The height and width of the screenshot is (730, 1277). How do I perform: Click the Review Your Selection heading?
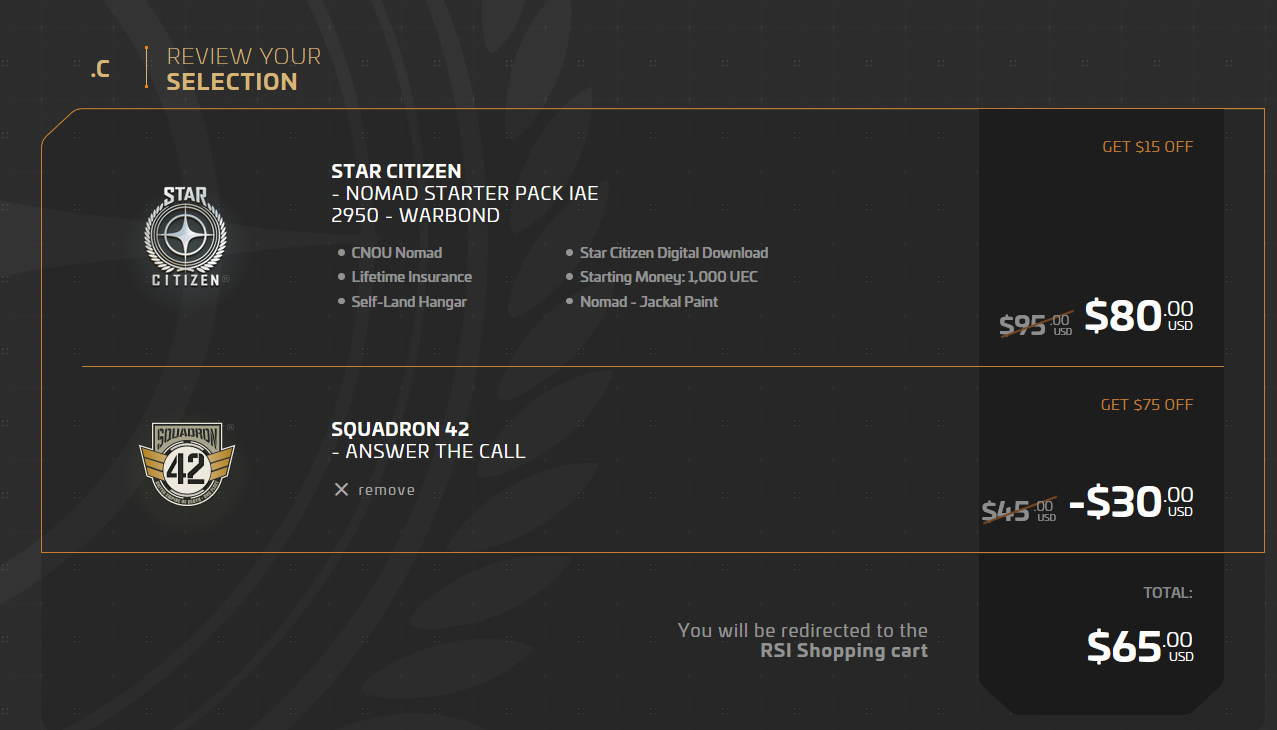coord(243,69)
